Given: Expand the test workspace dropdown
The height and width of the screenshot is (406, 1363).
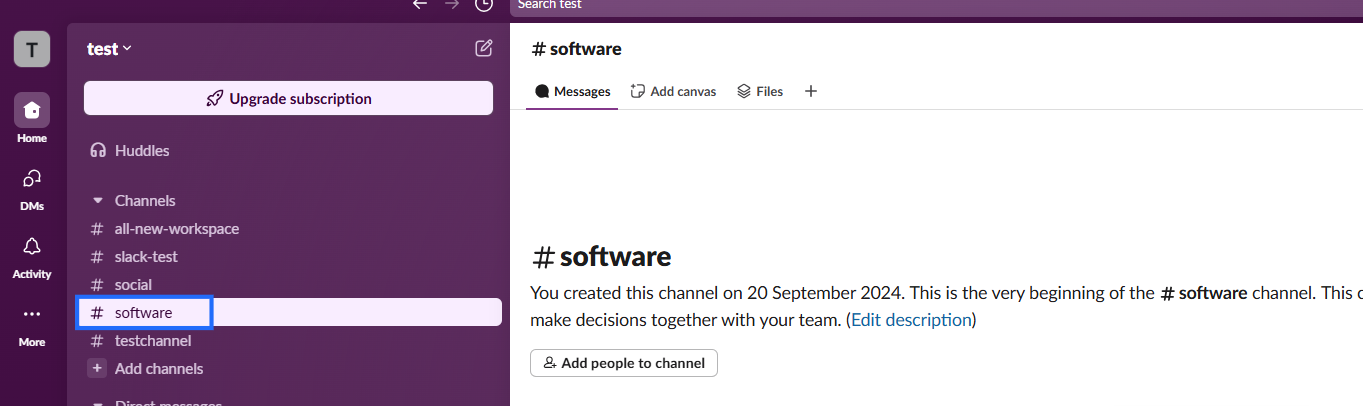Looking at the screenshot, I should 110,49.
